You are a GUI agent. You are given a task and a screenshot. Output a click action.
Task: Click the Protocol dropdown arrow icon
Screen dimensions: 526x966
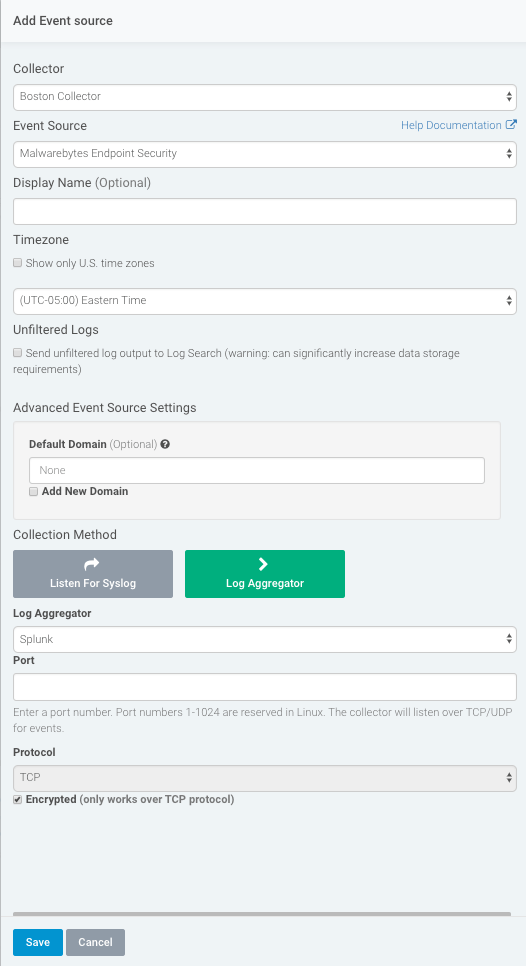click(x=509, y=778)
